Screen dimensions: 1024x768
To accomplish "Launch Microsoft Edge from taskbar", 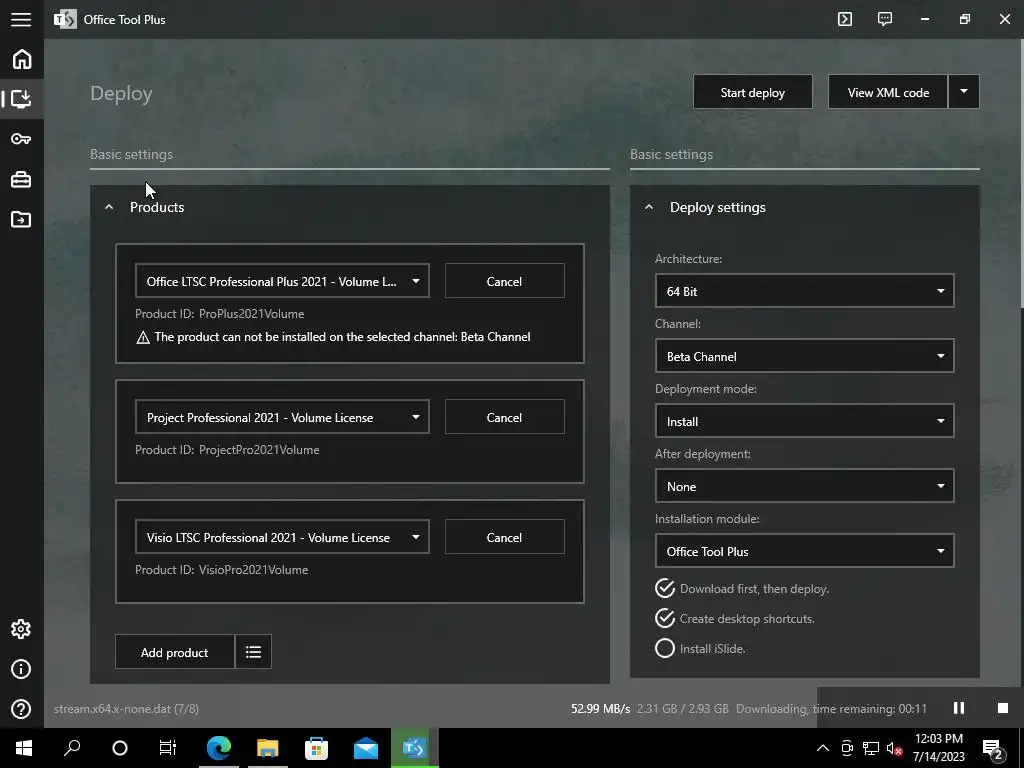I will 219,748.
